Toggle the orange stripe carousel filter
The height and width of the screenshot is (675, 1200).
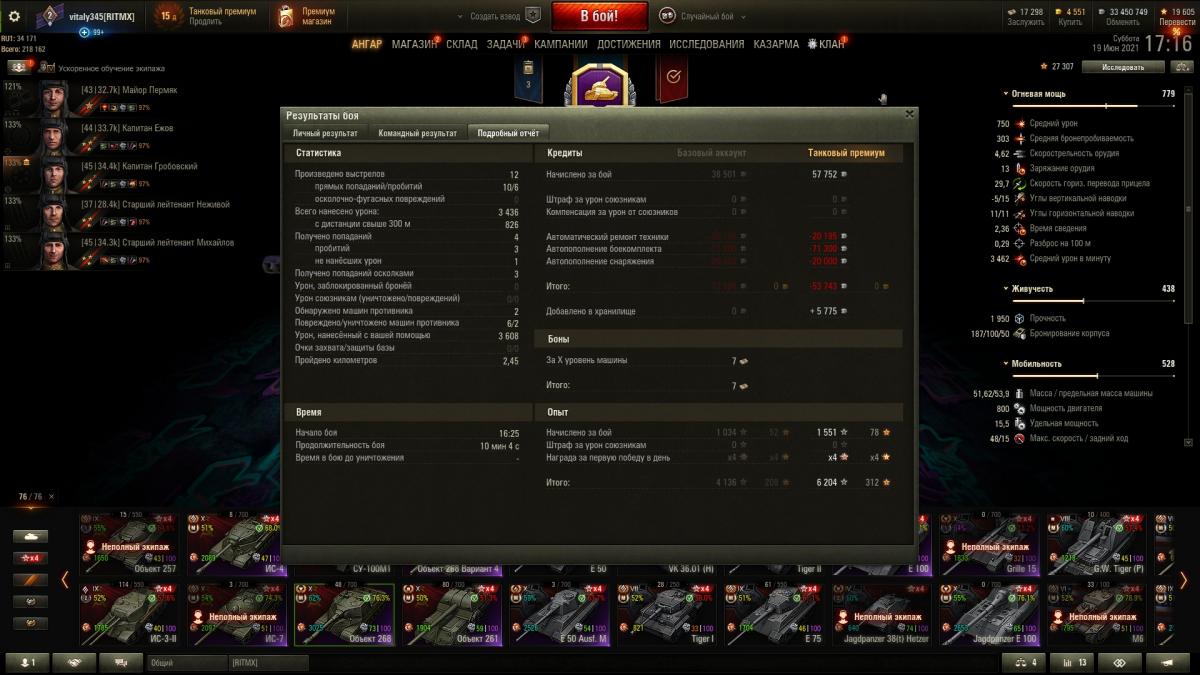click(29, 580)
